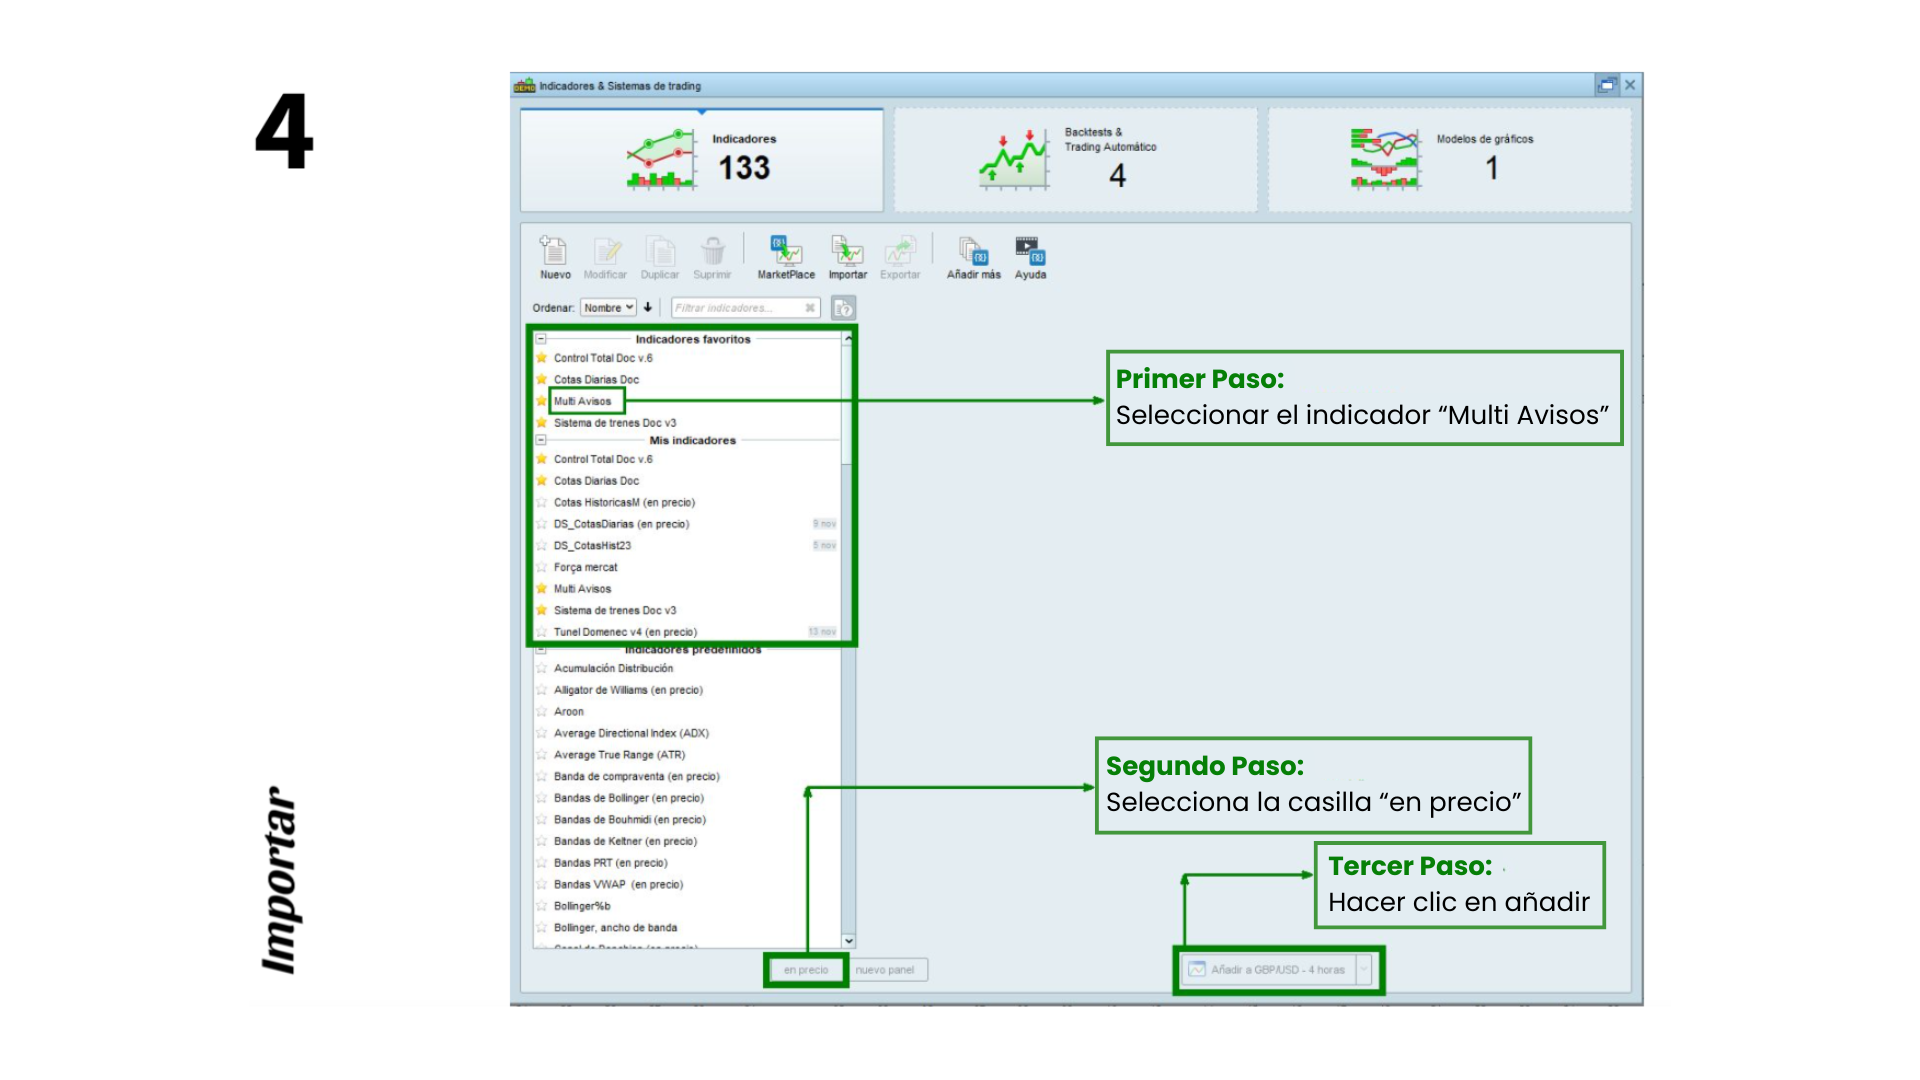The image size is (1920, 1080).
Task: Clear the indicator filter with X icon
Action: (810, 308)
